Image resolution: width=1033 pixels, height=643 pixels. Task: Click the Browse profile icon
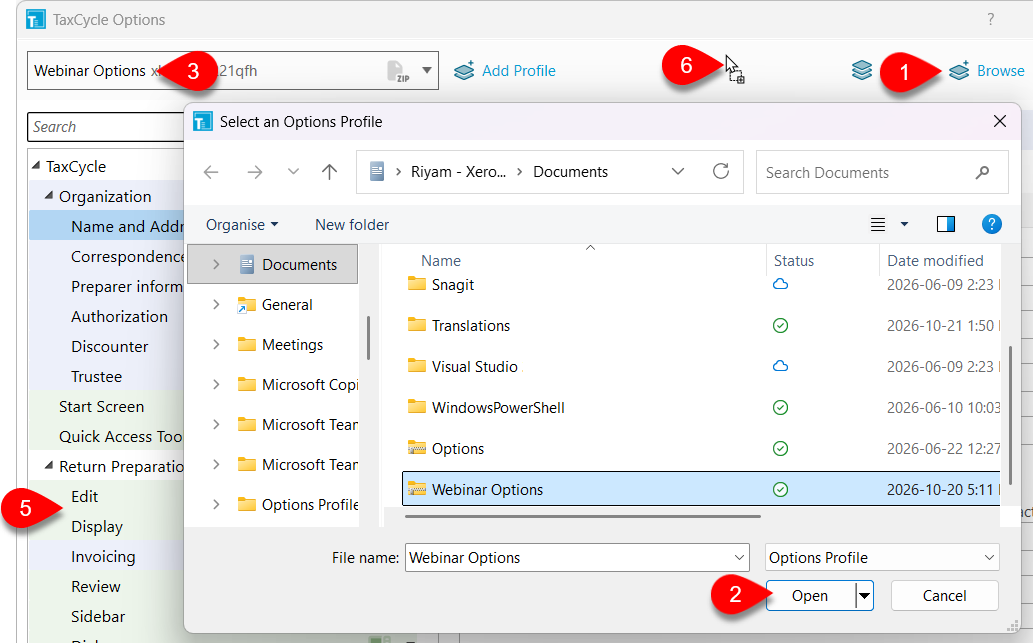pyautogui.click(x=959, y=70)
